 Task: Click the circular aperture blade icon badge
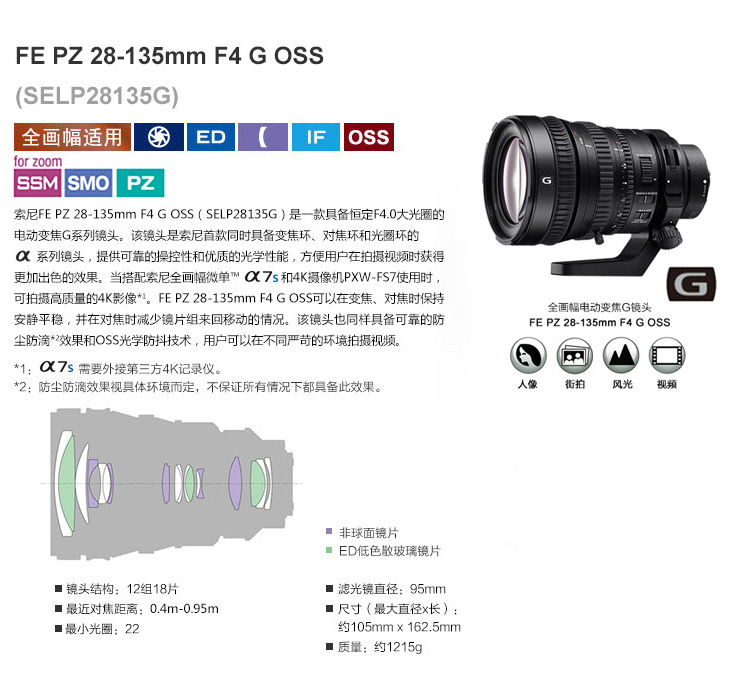click(x=159, y=137)
